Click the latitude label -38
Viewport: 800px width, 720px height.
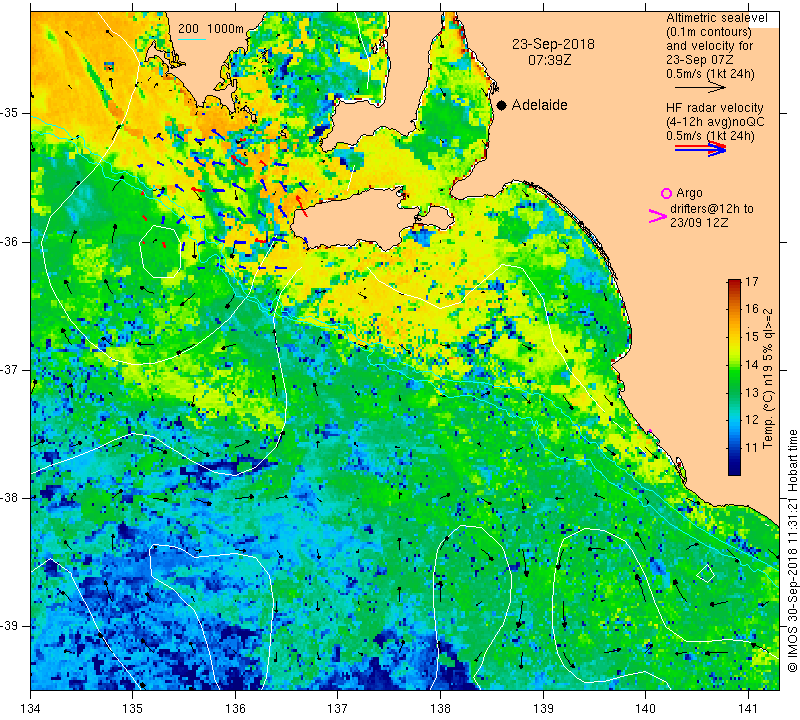[10, 498]
